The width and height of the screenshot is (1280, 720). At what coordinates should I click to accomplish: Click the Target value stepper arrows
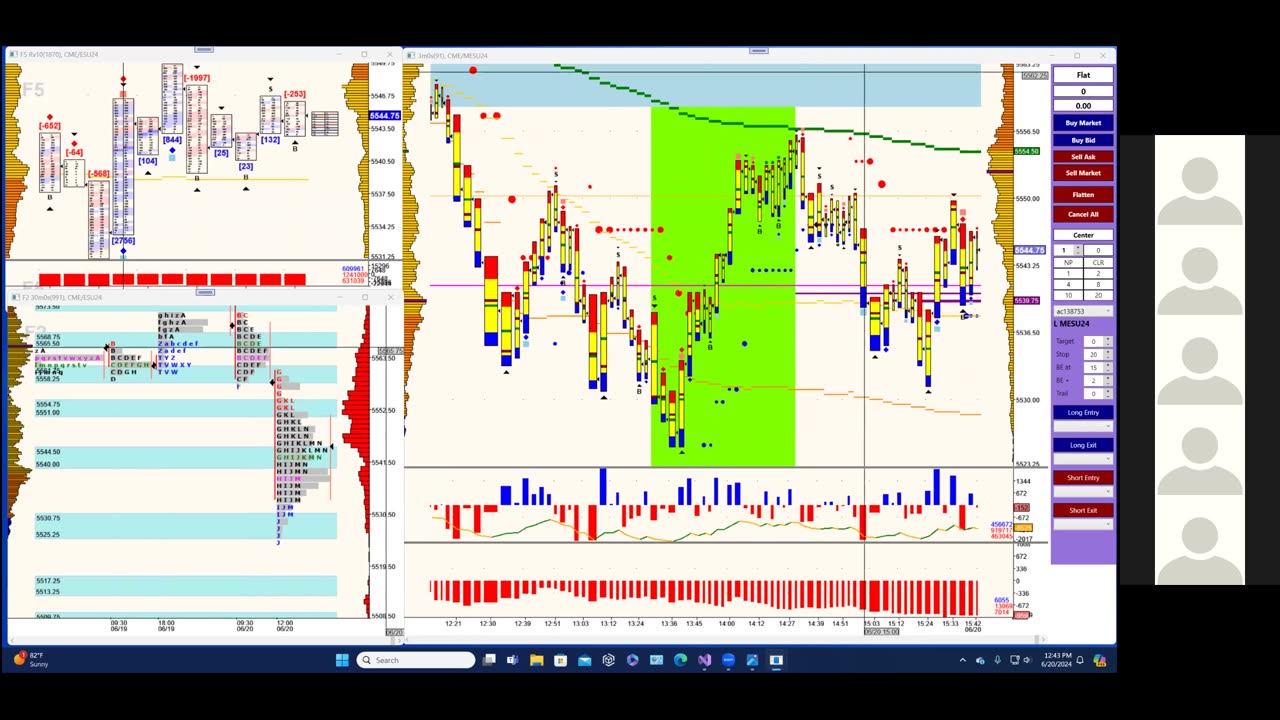coord(1108,341)
